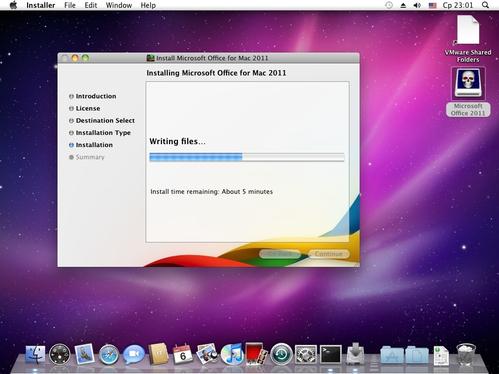Click the Continue button in installer
499x374 pixels.
(x=329, y=254)
